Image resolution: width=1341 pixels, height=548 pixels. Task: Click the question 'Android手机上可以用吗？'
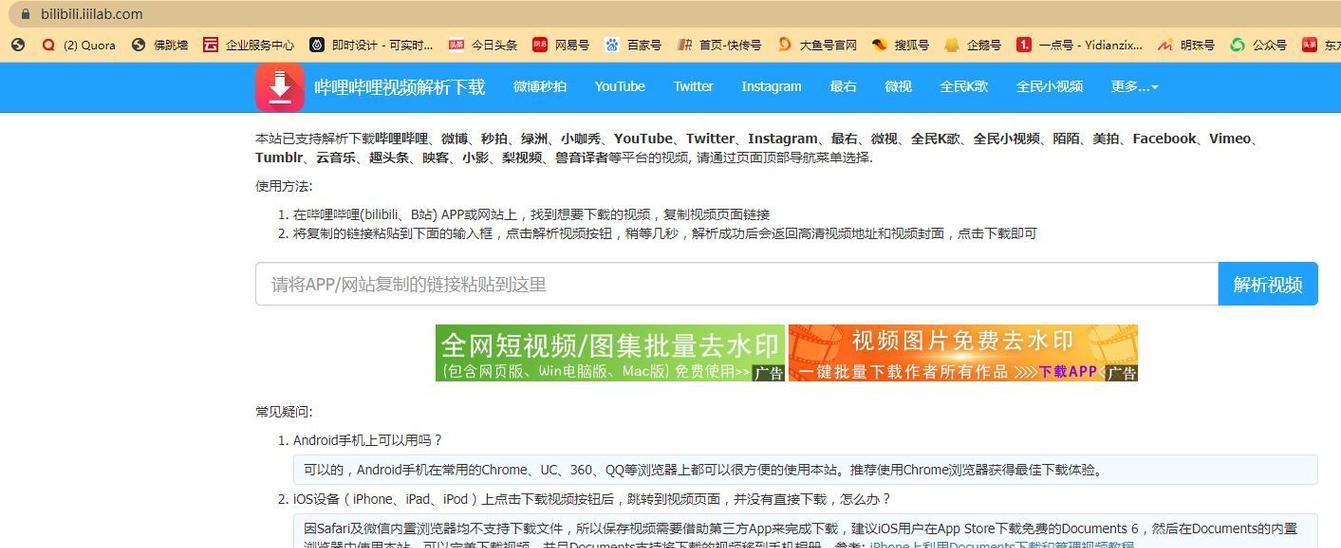pyautogui.click(x=368, y=440)
